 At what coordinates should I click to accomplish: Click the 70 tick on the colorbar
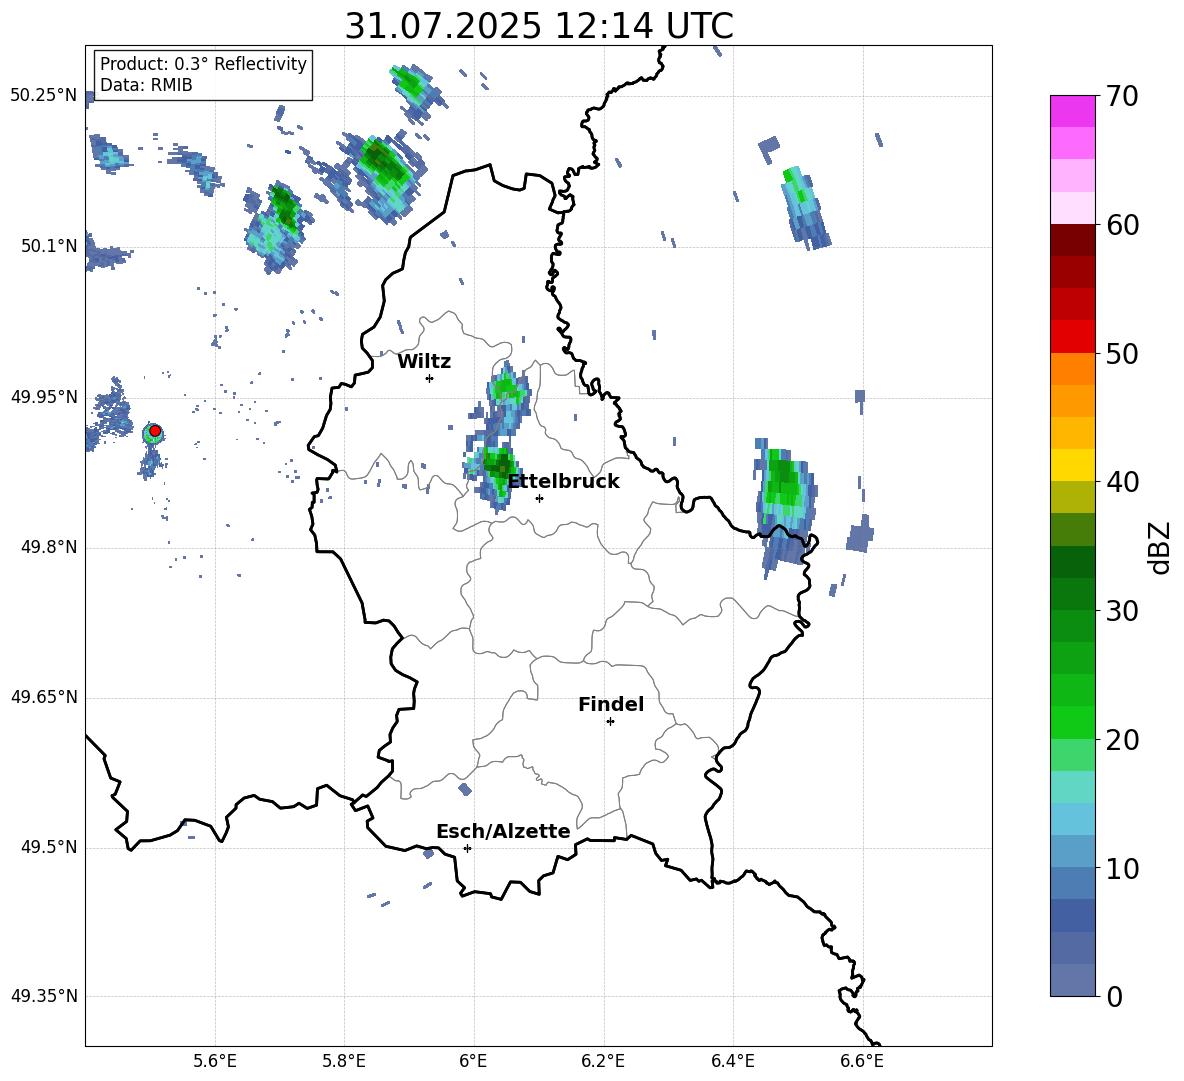tap(1122, 96)
